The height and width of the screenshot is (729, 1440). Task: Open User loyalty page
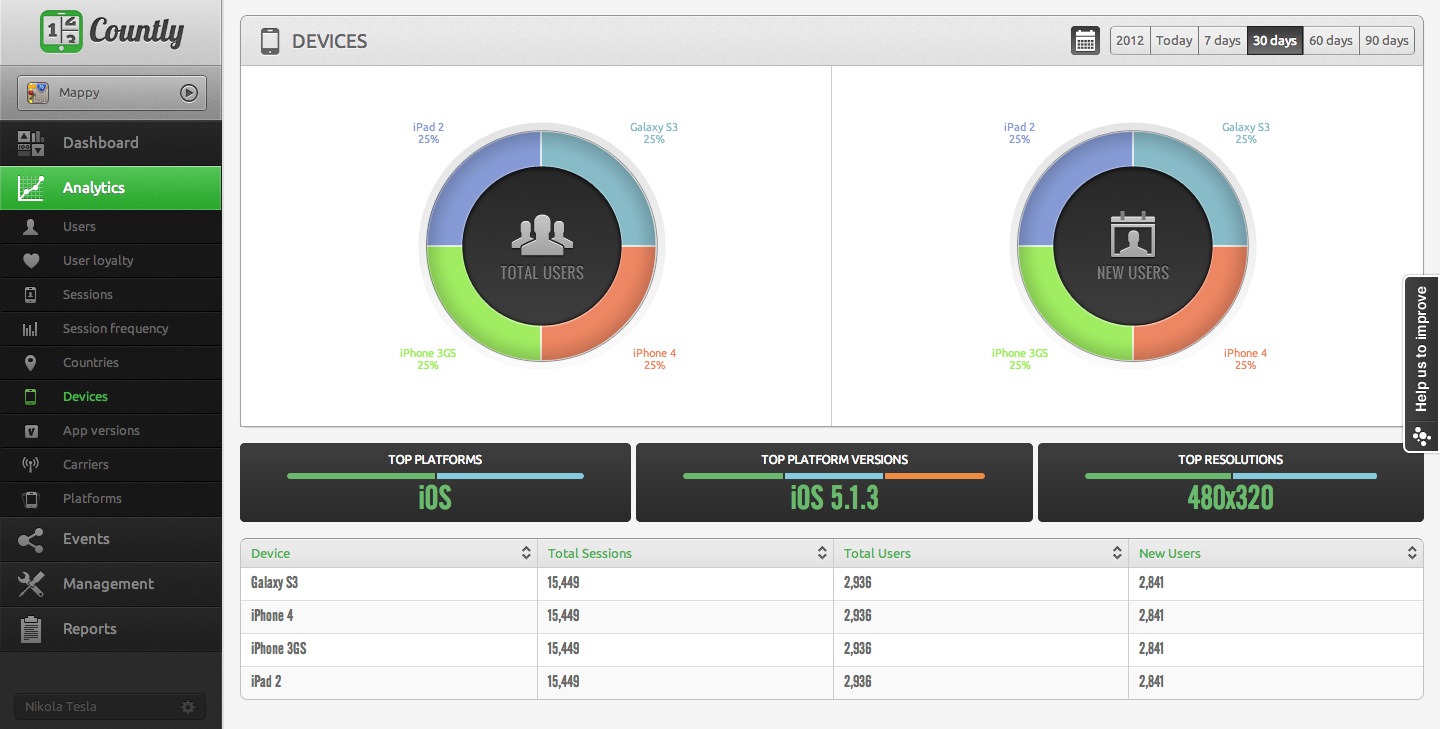[x=110, y=261]
